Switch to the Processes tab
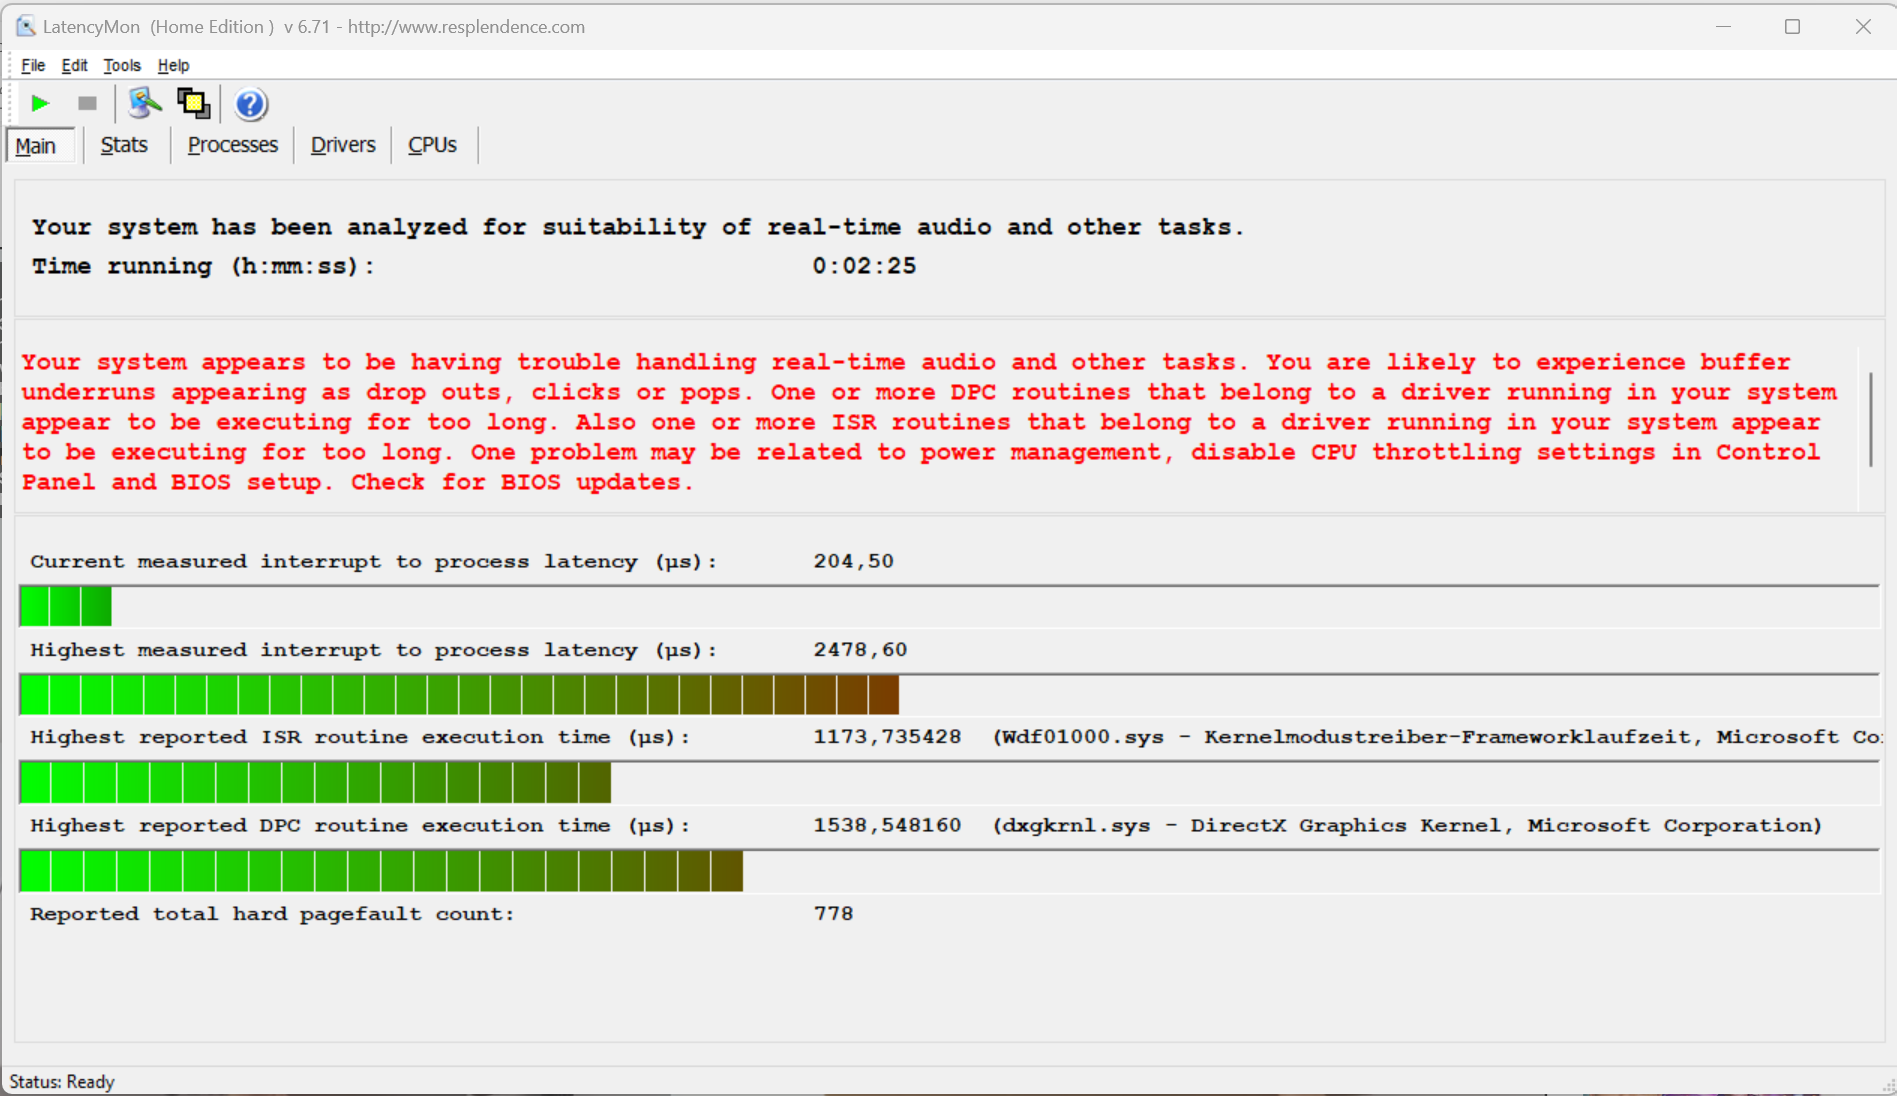 coord(232,145)
